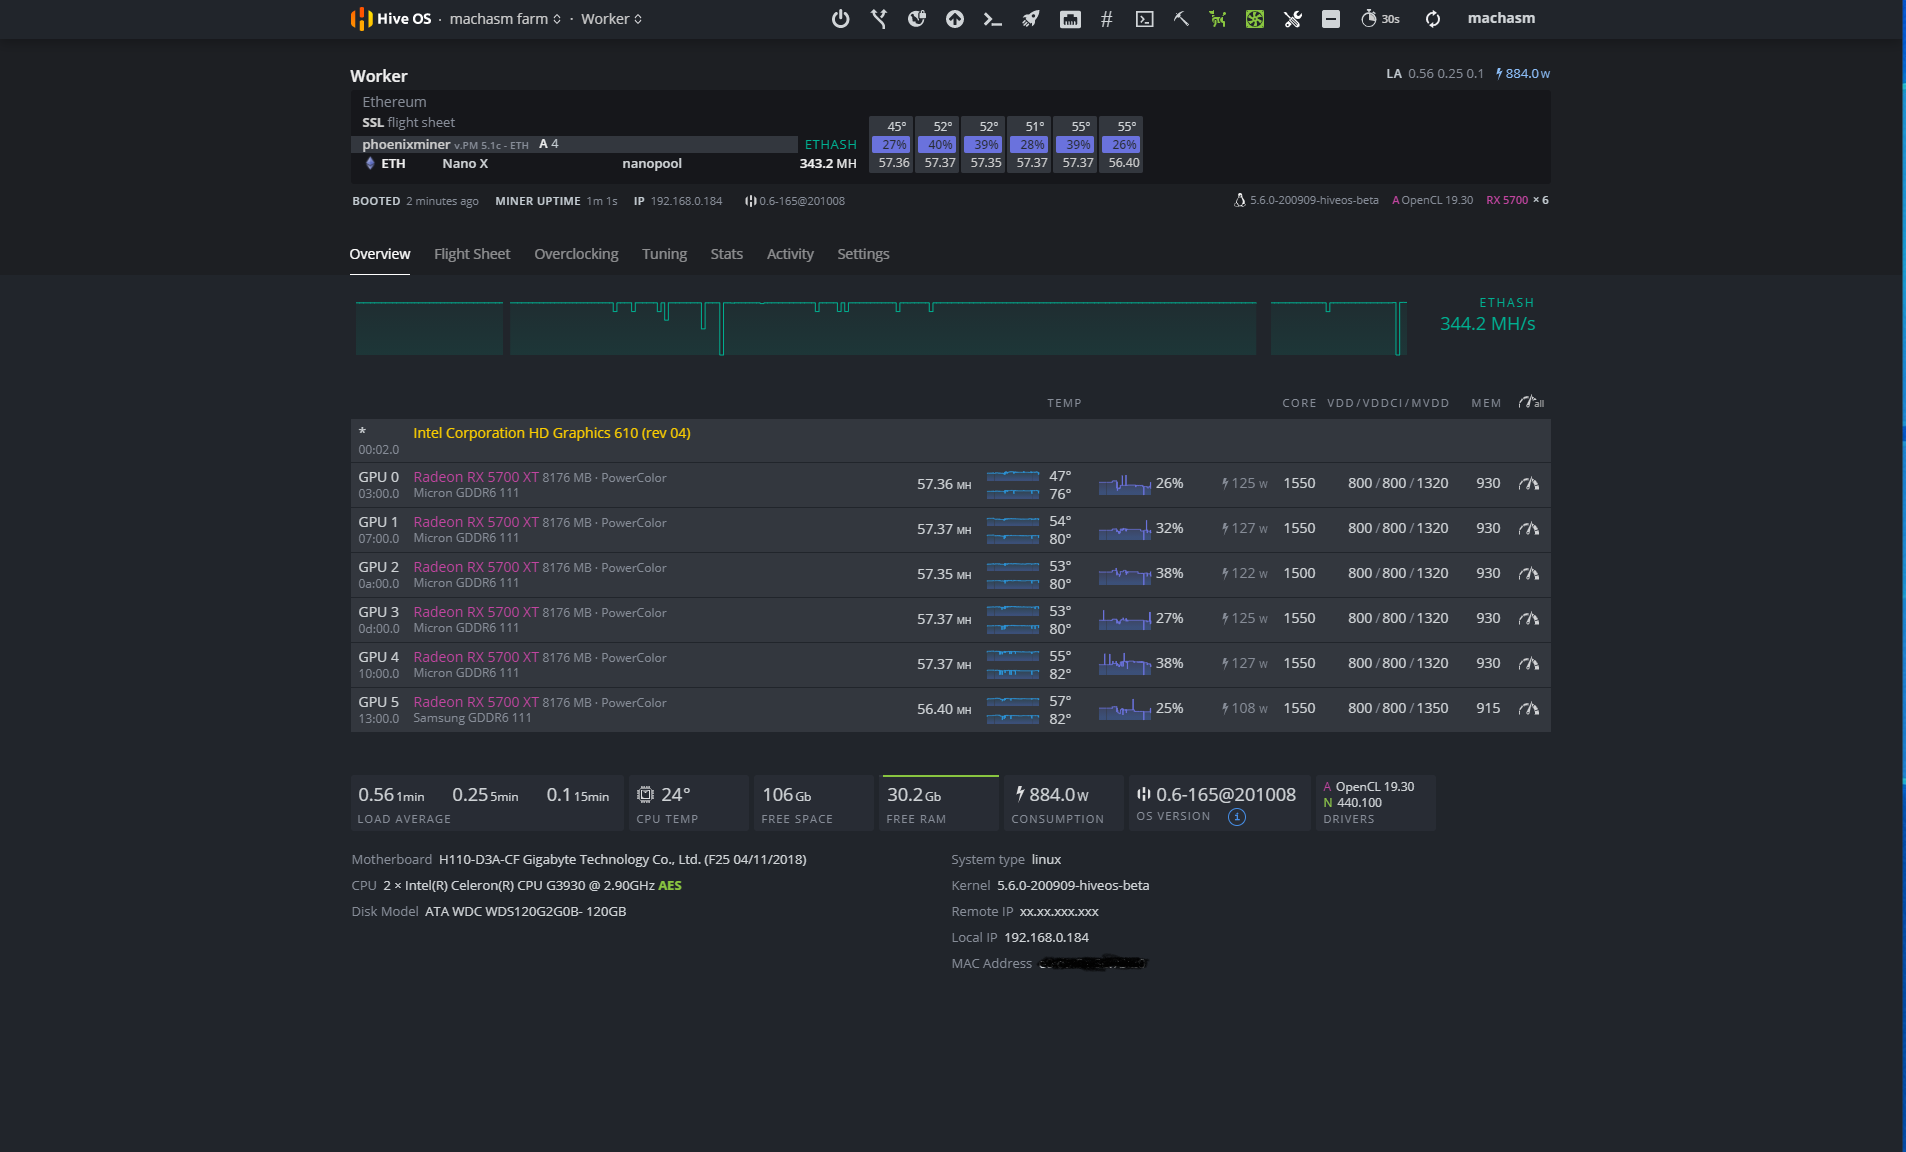Click the power actions icon

point(840,19)
